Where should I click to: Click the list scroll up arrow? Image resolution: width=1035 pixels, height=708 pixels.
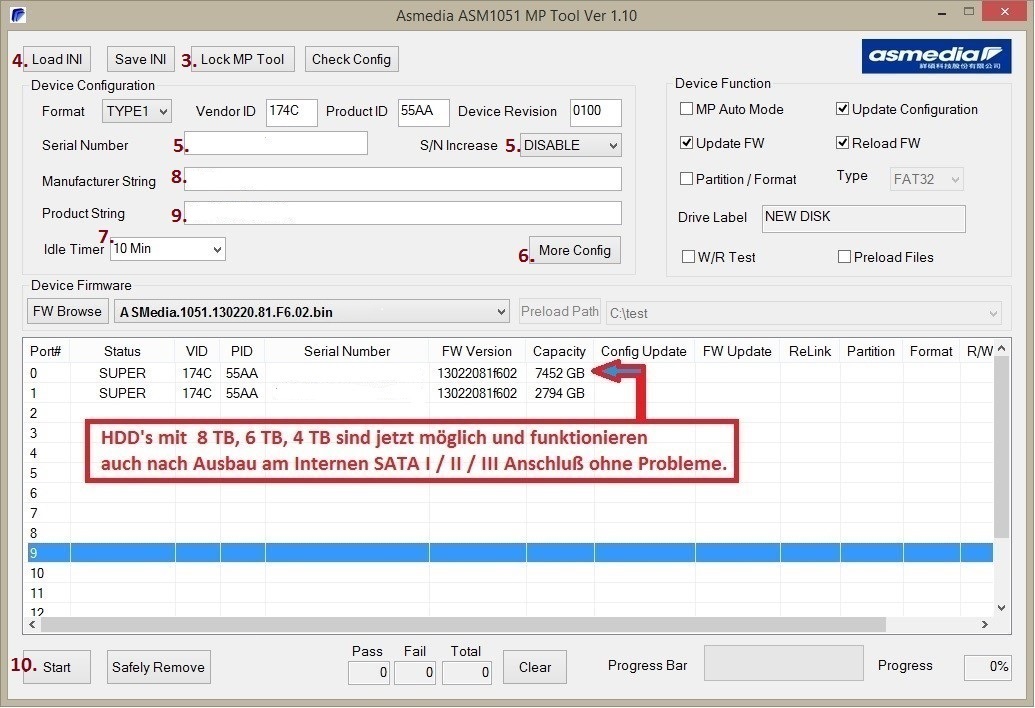[1001, 348]
